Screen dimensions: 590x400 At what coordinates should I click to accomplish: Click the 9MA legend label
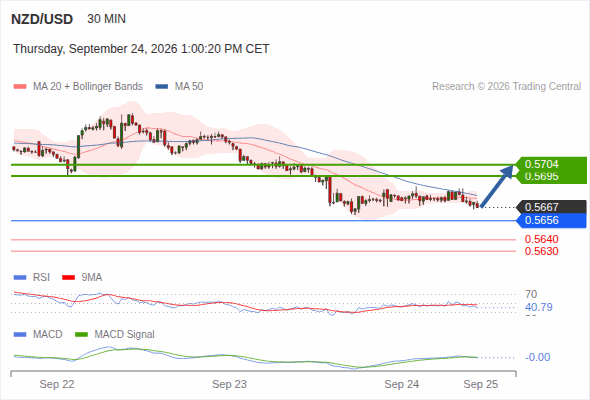tap(92, 278)
